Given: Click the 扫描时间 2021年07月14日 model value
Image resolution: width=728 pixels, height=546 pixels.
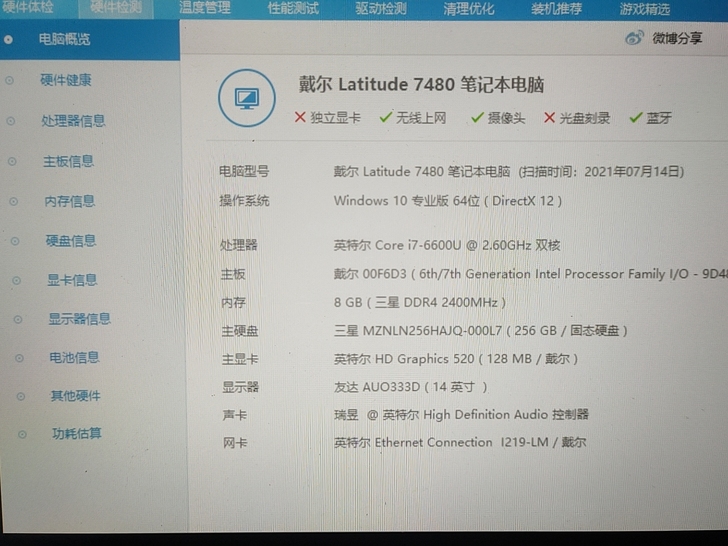Looking at the screenshot, I should (x=509, y=172).
